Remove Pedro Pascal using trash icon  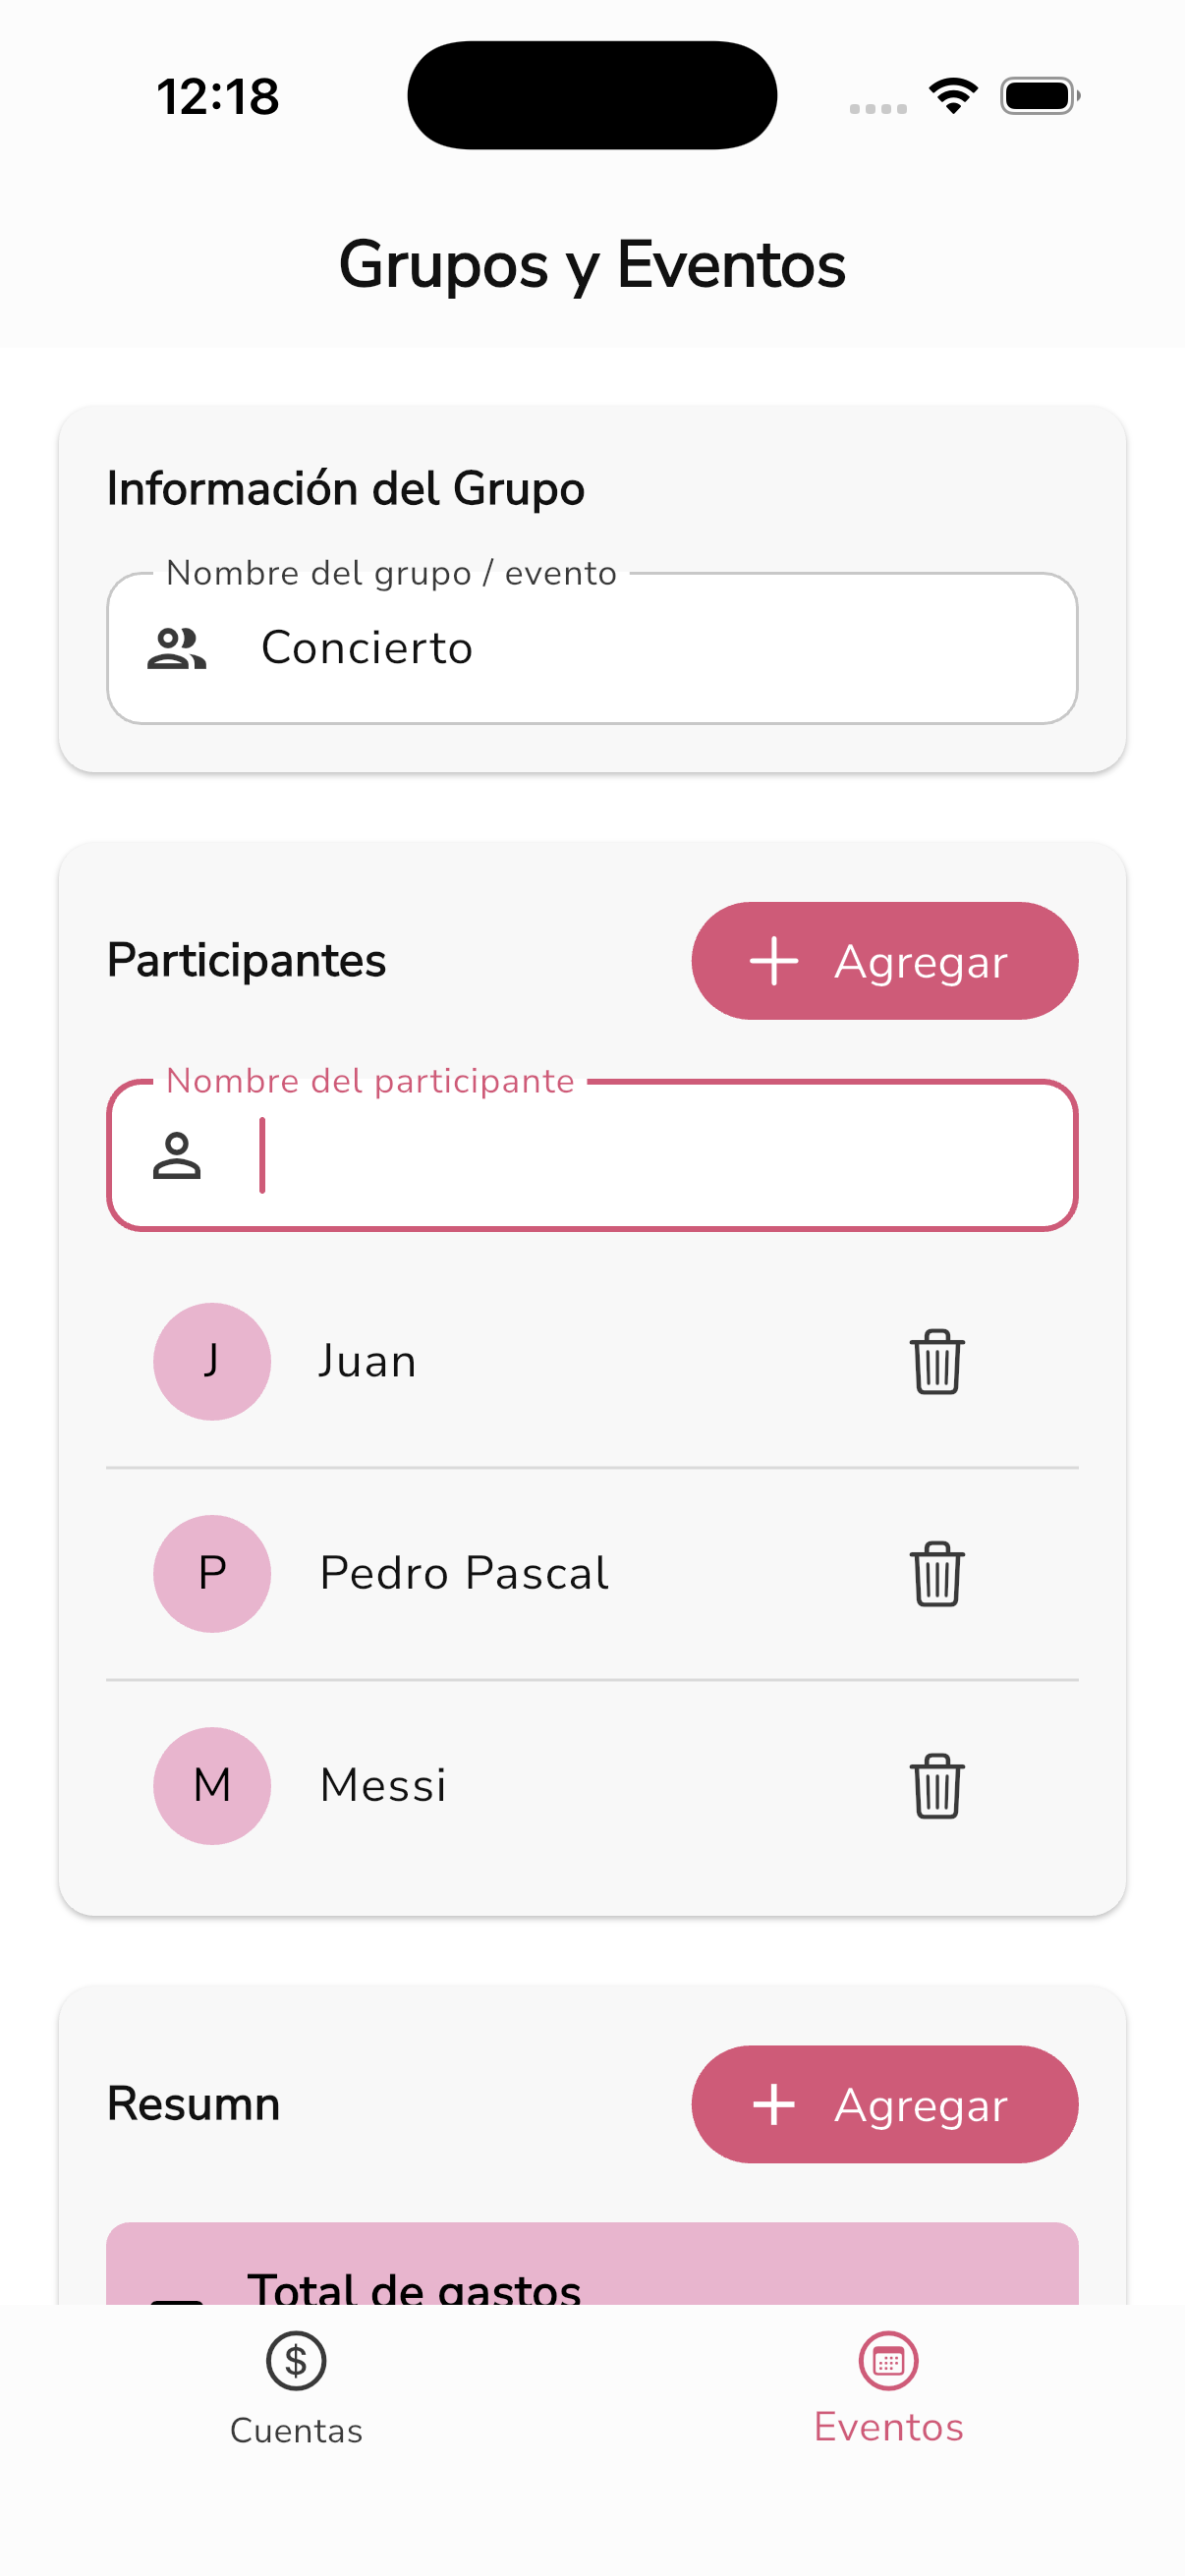(936, 1573)
